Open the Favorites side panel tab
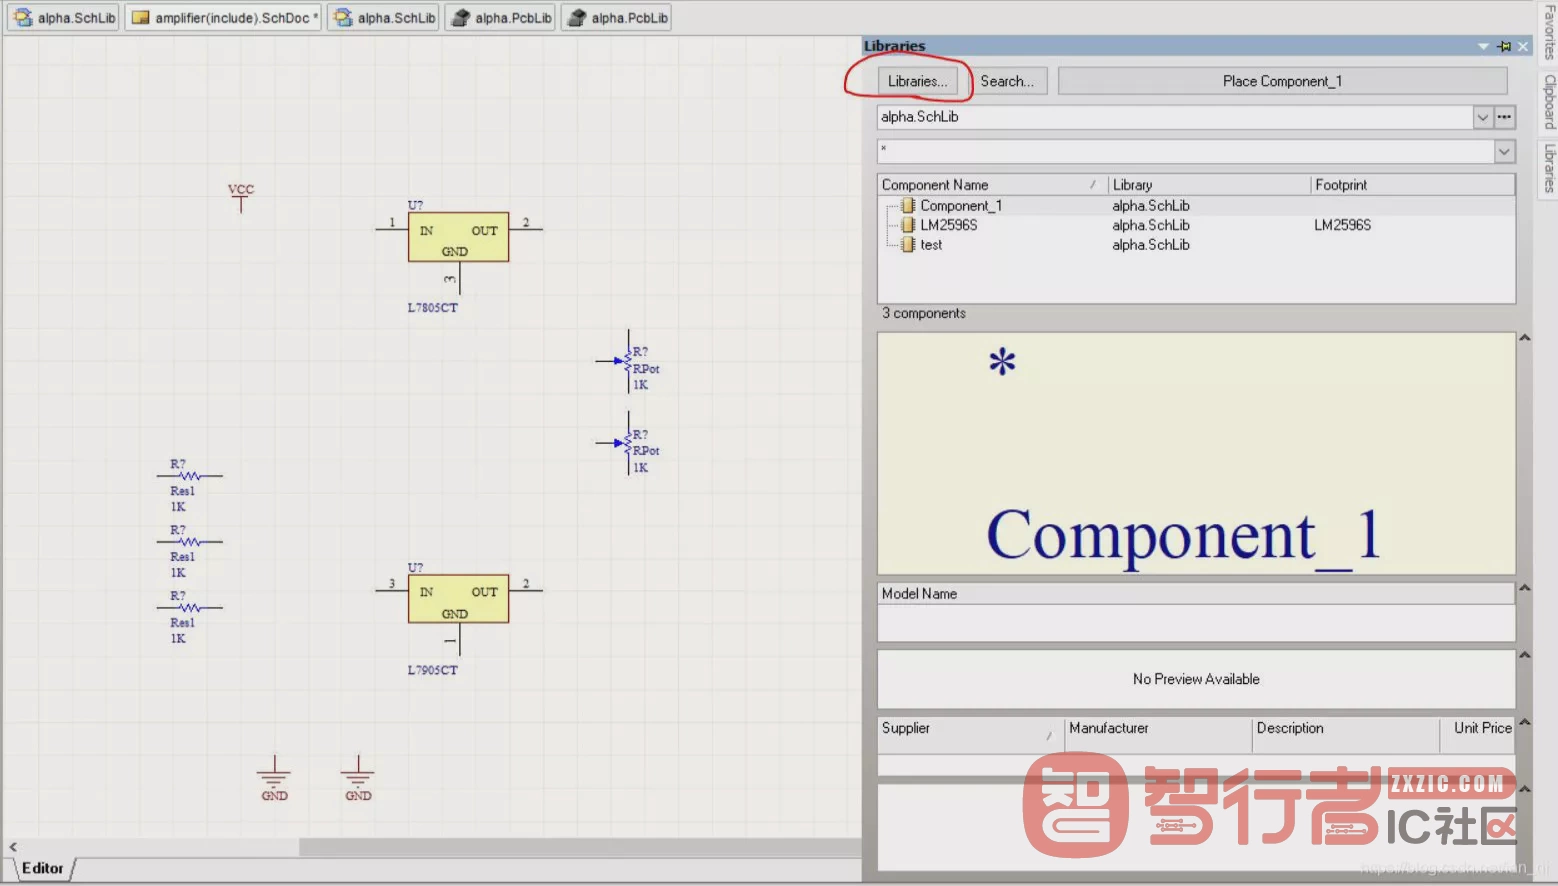 (x=1549, y=32)
